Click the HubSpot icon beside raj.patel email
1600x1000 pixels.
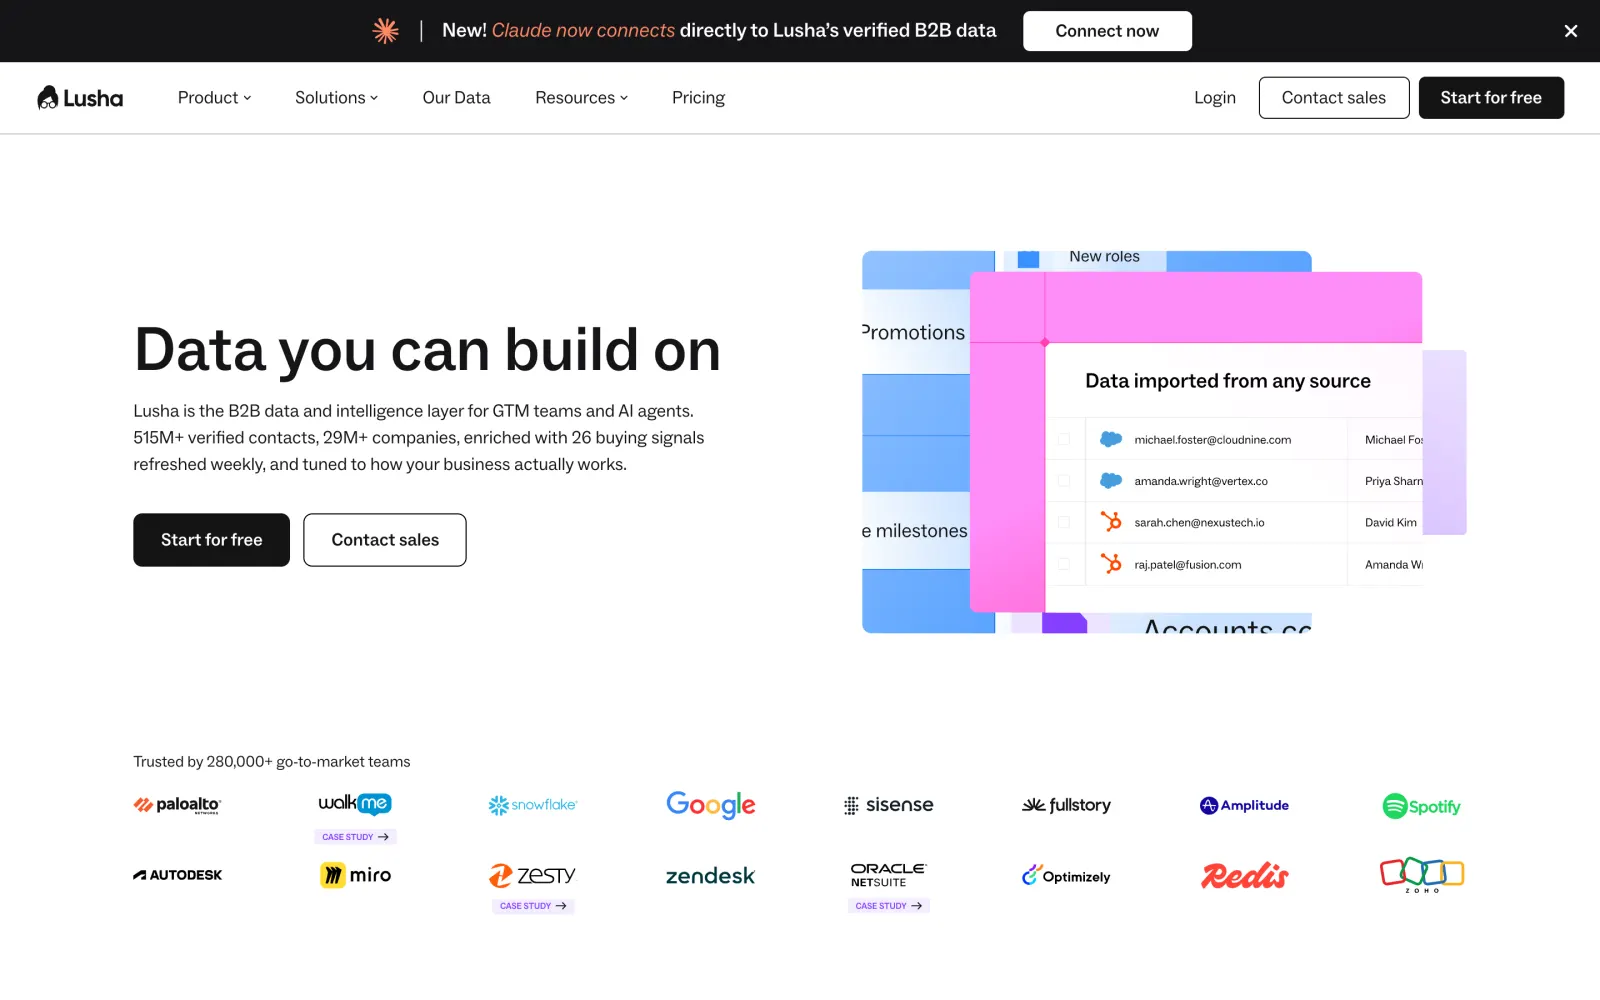[1111, 564]
